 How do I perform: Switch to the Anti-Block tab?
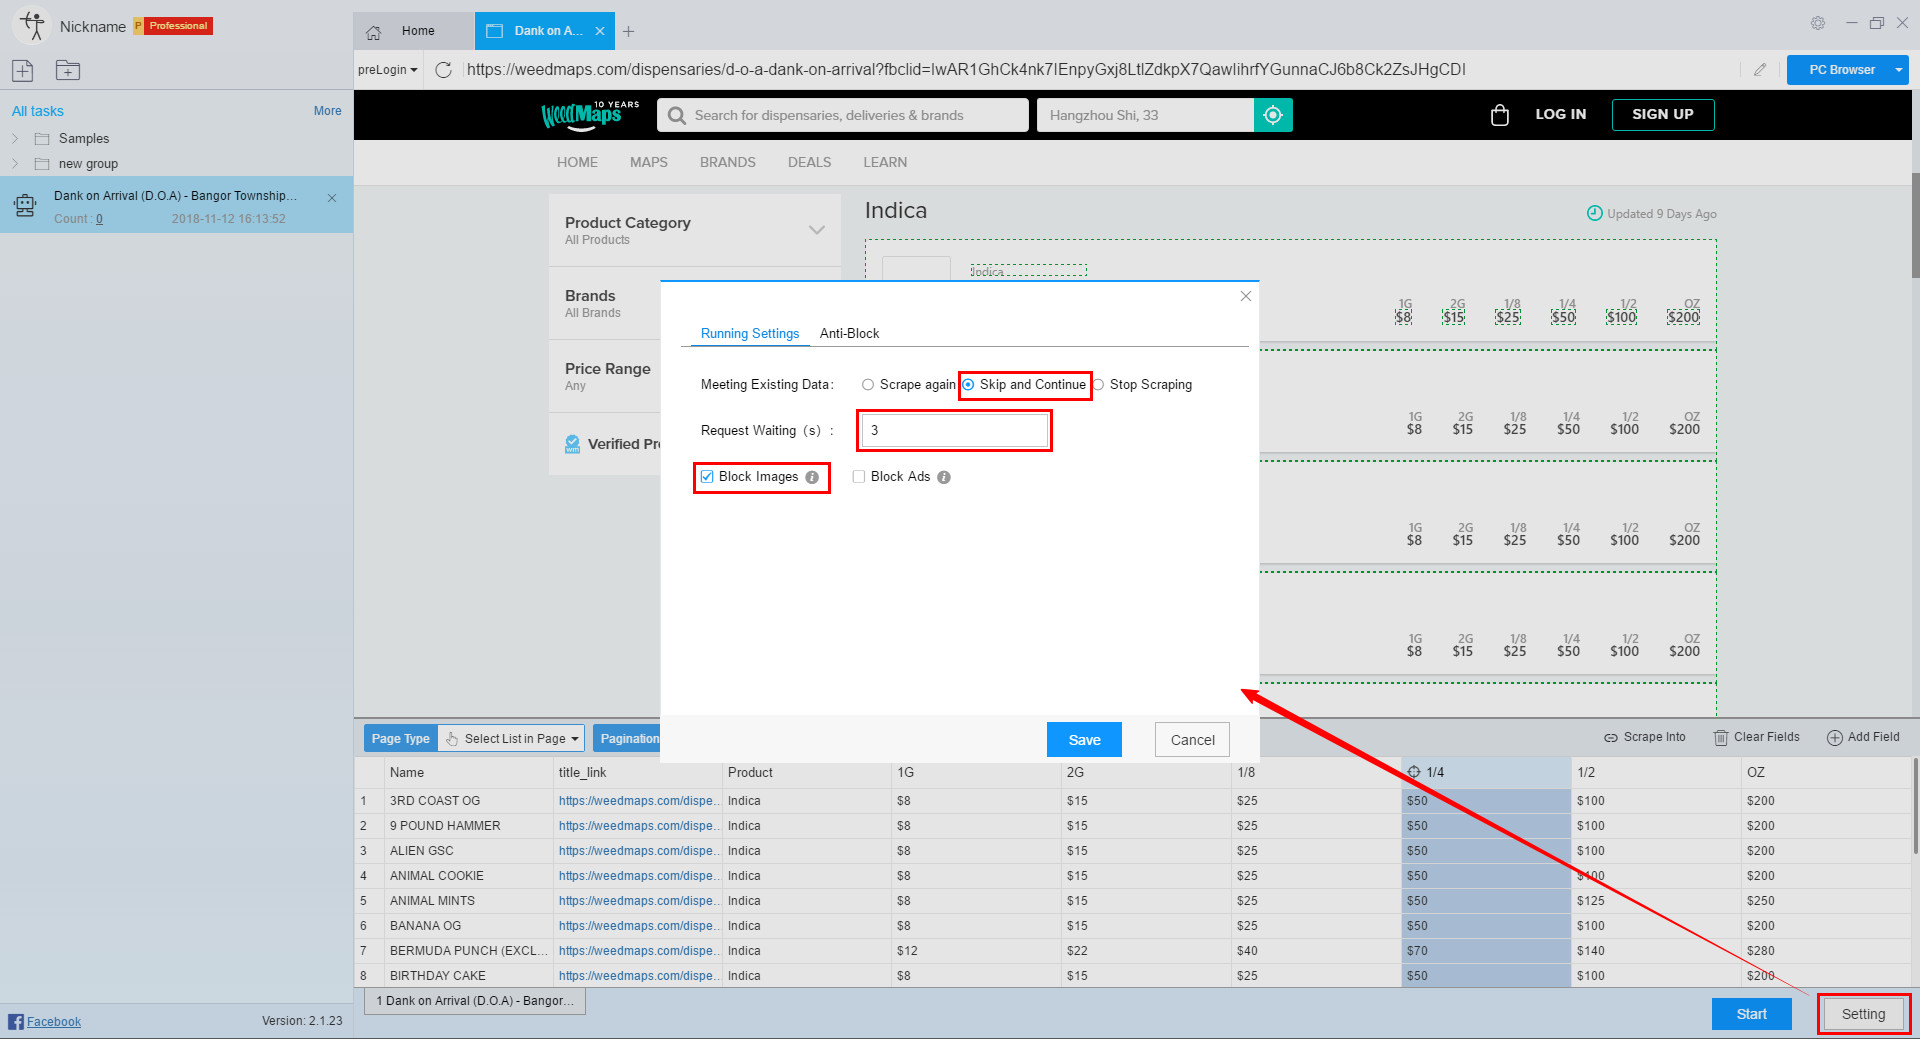849,333
